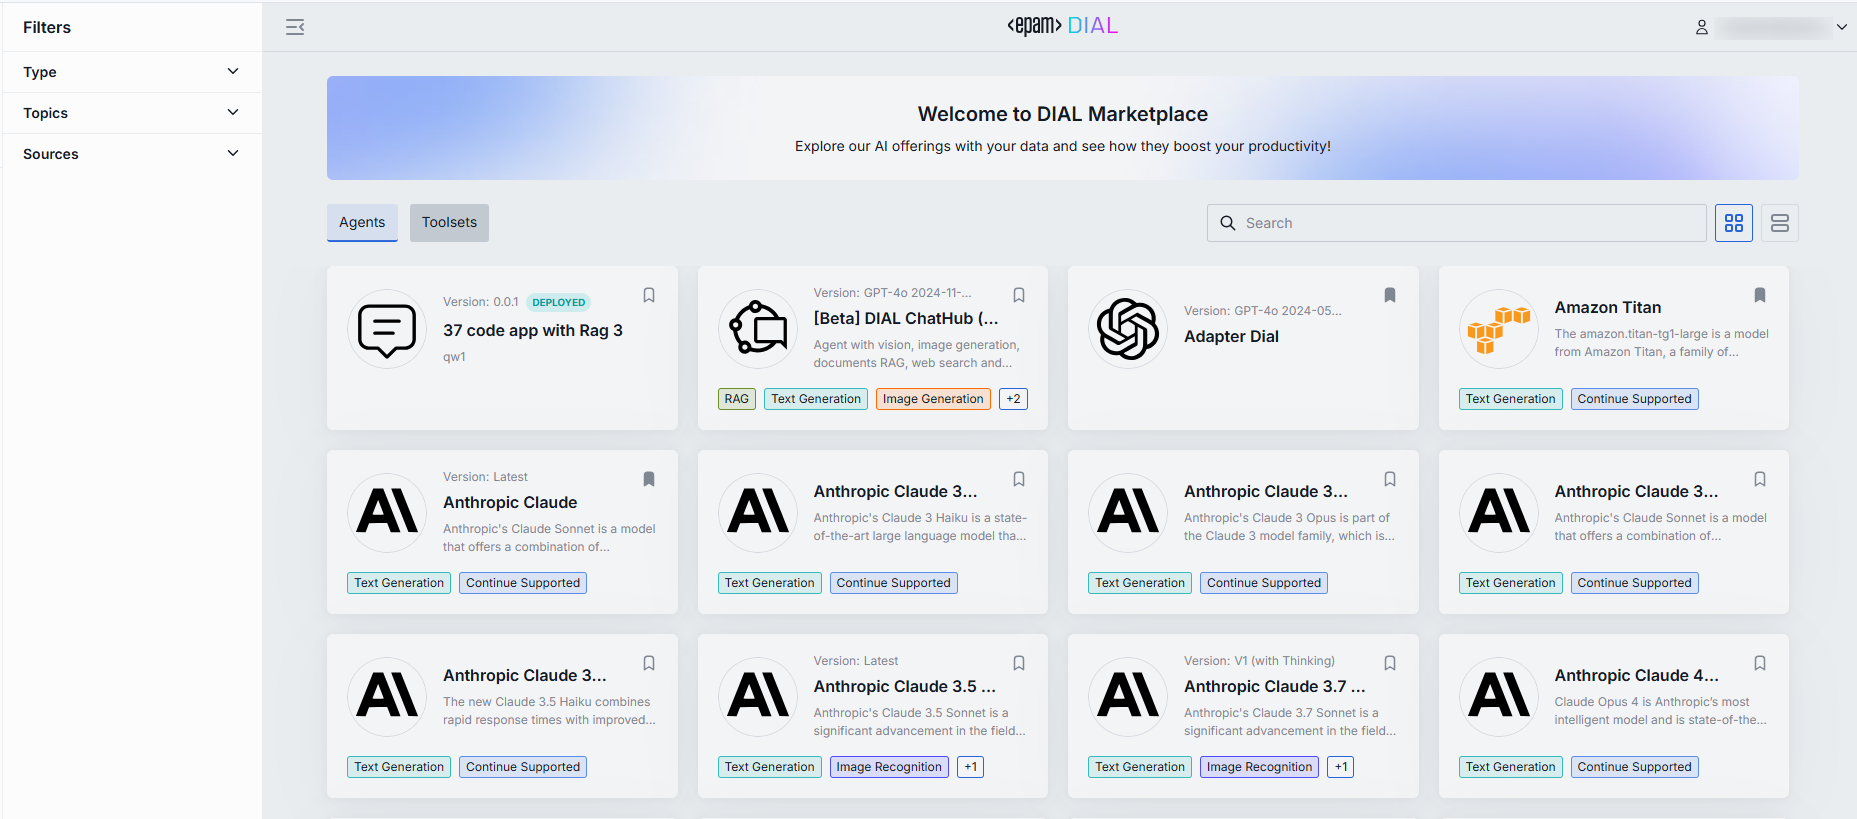Click the Image Generation tag on ChatHub
Image resolution: width=1857 pixels, height=819 pixels.
click(x=932, y=399)
